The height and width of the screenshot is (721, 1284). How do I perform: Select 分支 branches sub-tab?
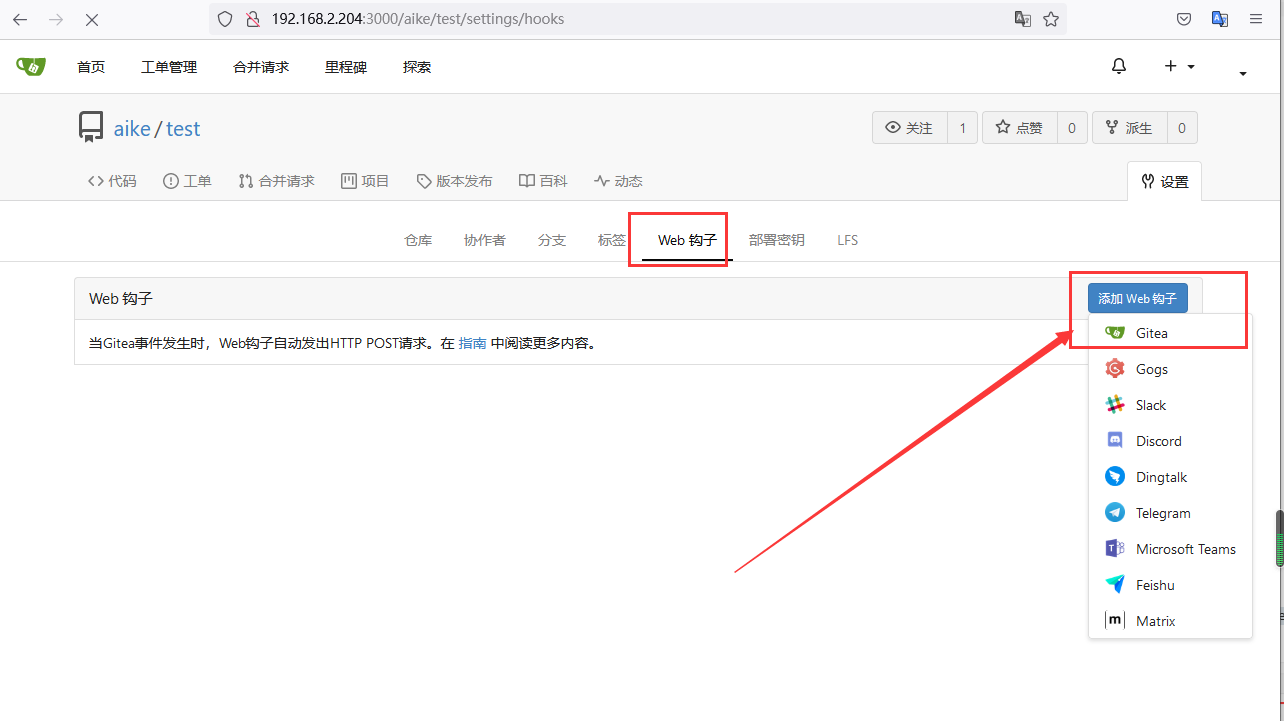click(x=552, y=240)
